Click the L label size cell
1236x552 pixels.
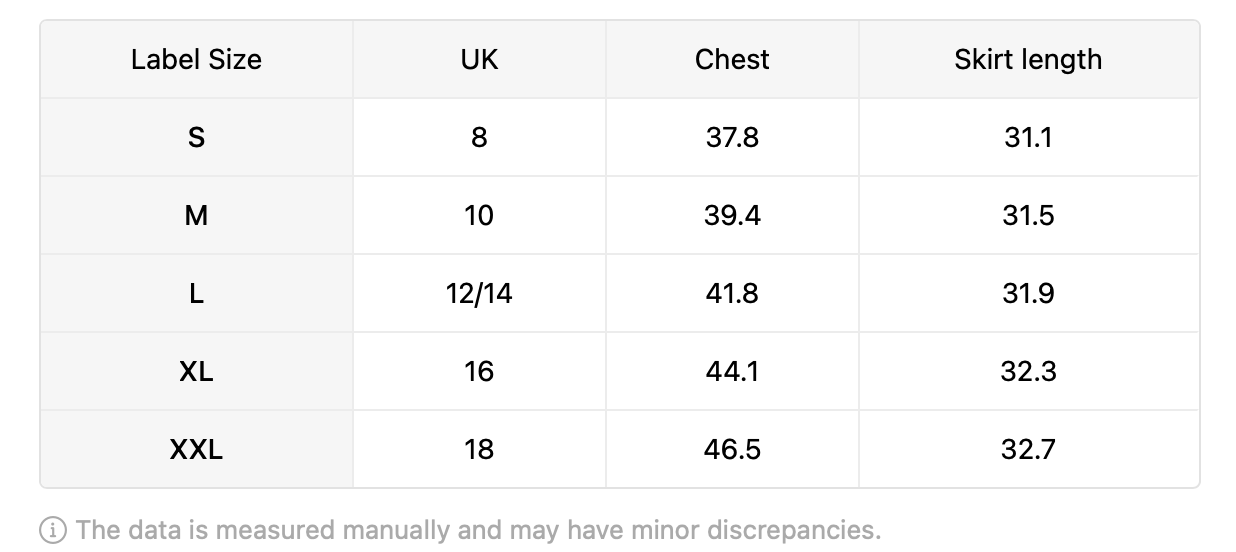click(x=196, y=293)
